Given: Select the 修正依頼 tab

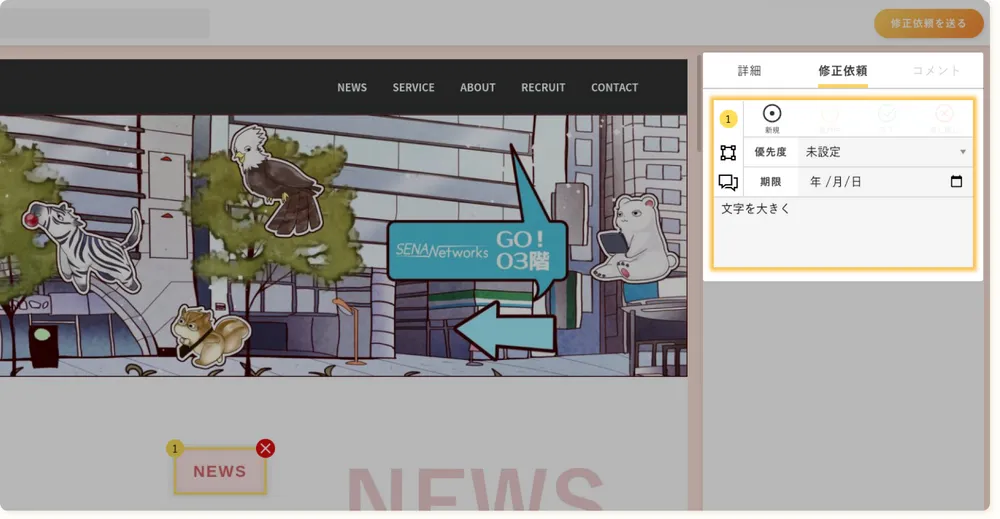Looking at the screenshot, I should [842, 71].
